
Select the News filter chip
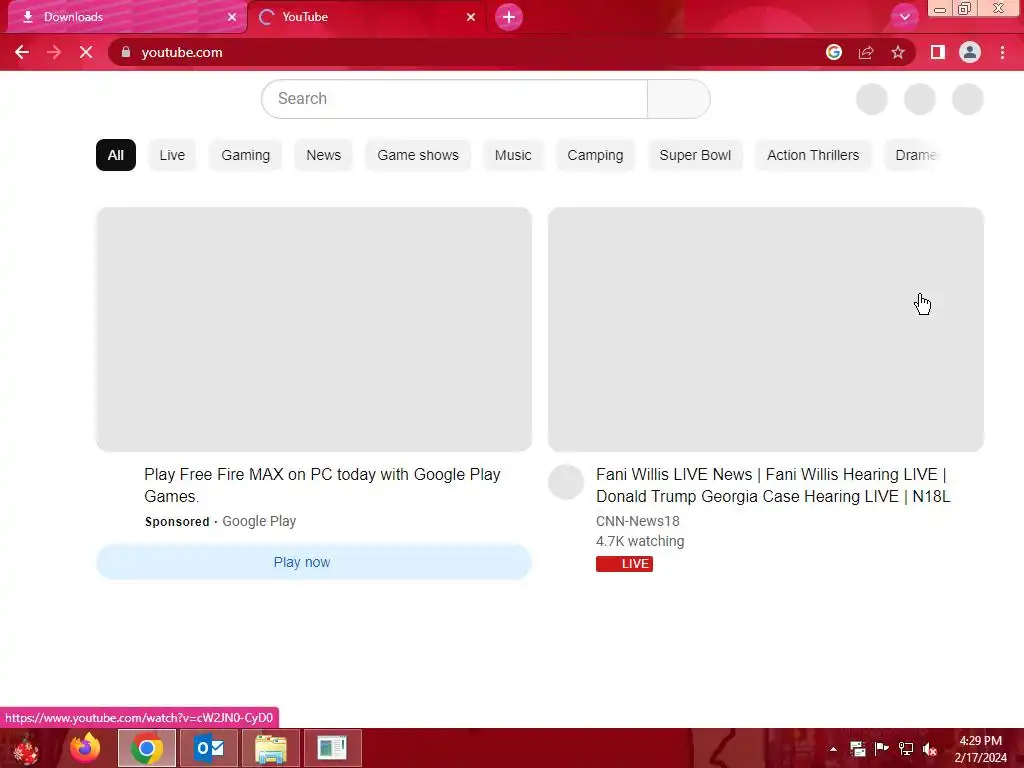(324, 155)
